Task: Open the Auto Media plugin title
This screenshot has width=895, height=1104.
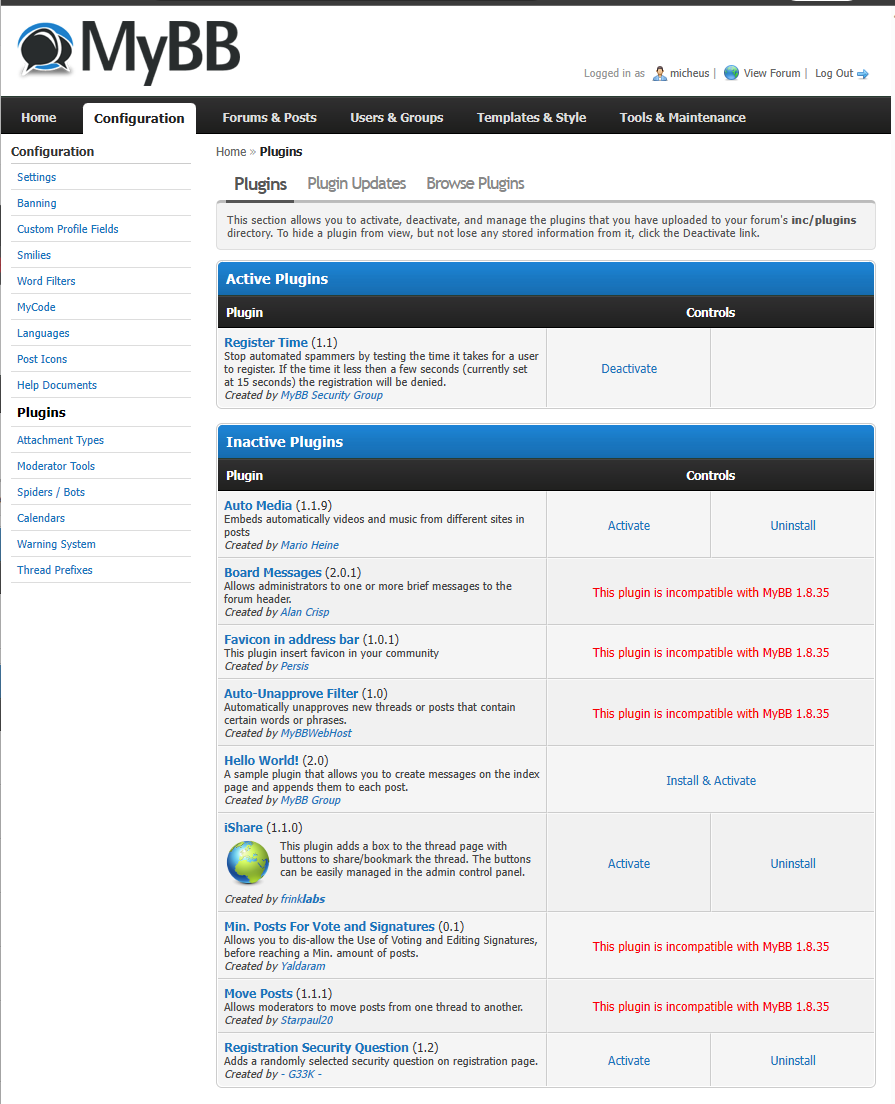Action: 258,506
